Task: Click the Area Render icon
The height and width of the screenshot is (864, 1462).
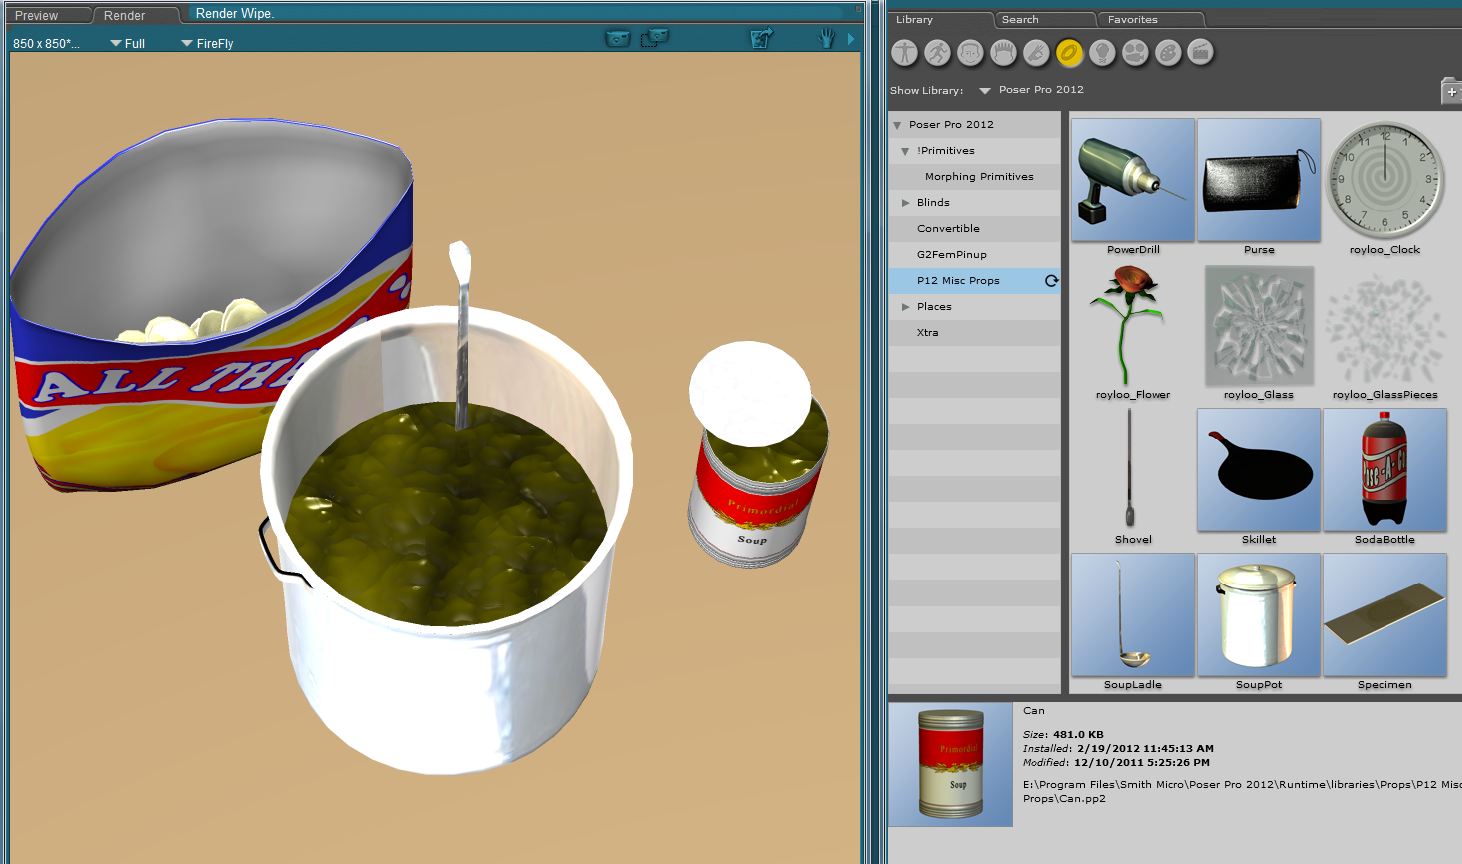Action: click(654, 39)
